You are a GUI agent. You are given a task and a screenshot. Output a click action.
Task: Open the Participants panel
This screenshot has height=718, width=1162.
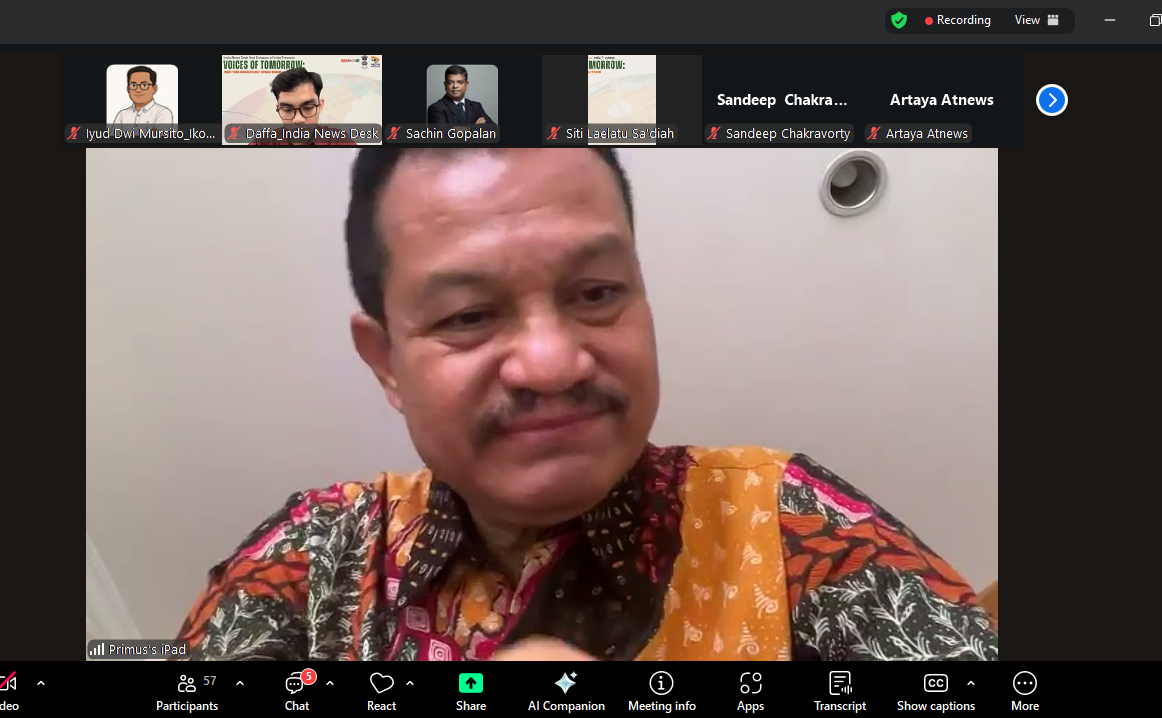point(187,692)
